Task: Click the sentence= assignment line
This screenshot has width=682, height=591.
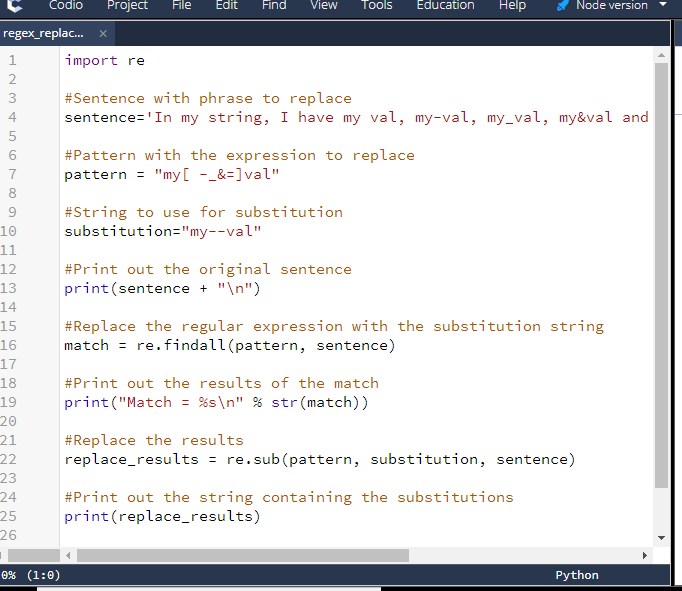Action: pyautogui.click(x=356, y=117)
